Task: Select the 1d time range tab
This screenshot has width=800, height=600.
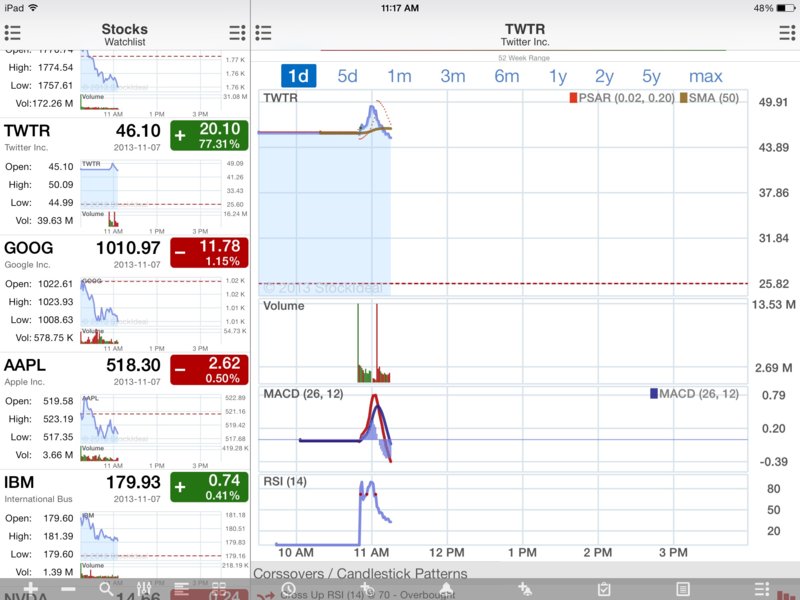Action: 298,76
